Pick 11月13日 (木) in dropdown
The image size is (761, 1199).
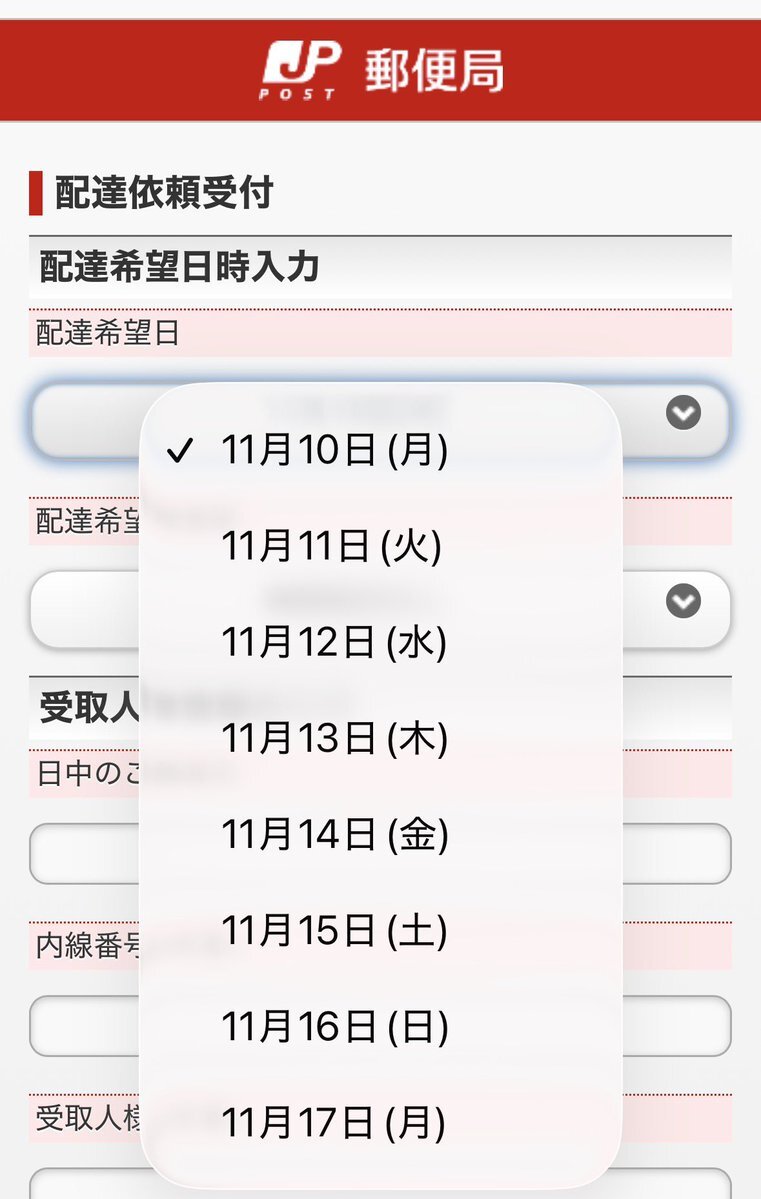click(x=334, y=739)
